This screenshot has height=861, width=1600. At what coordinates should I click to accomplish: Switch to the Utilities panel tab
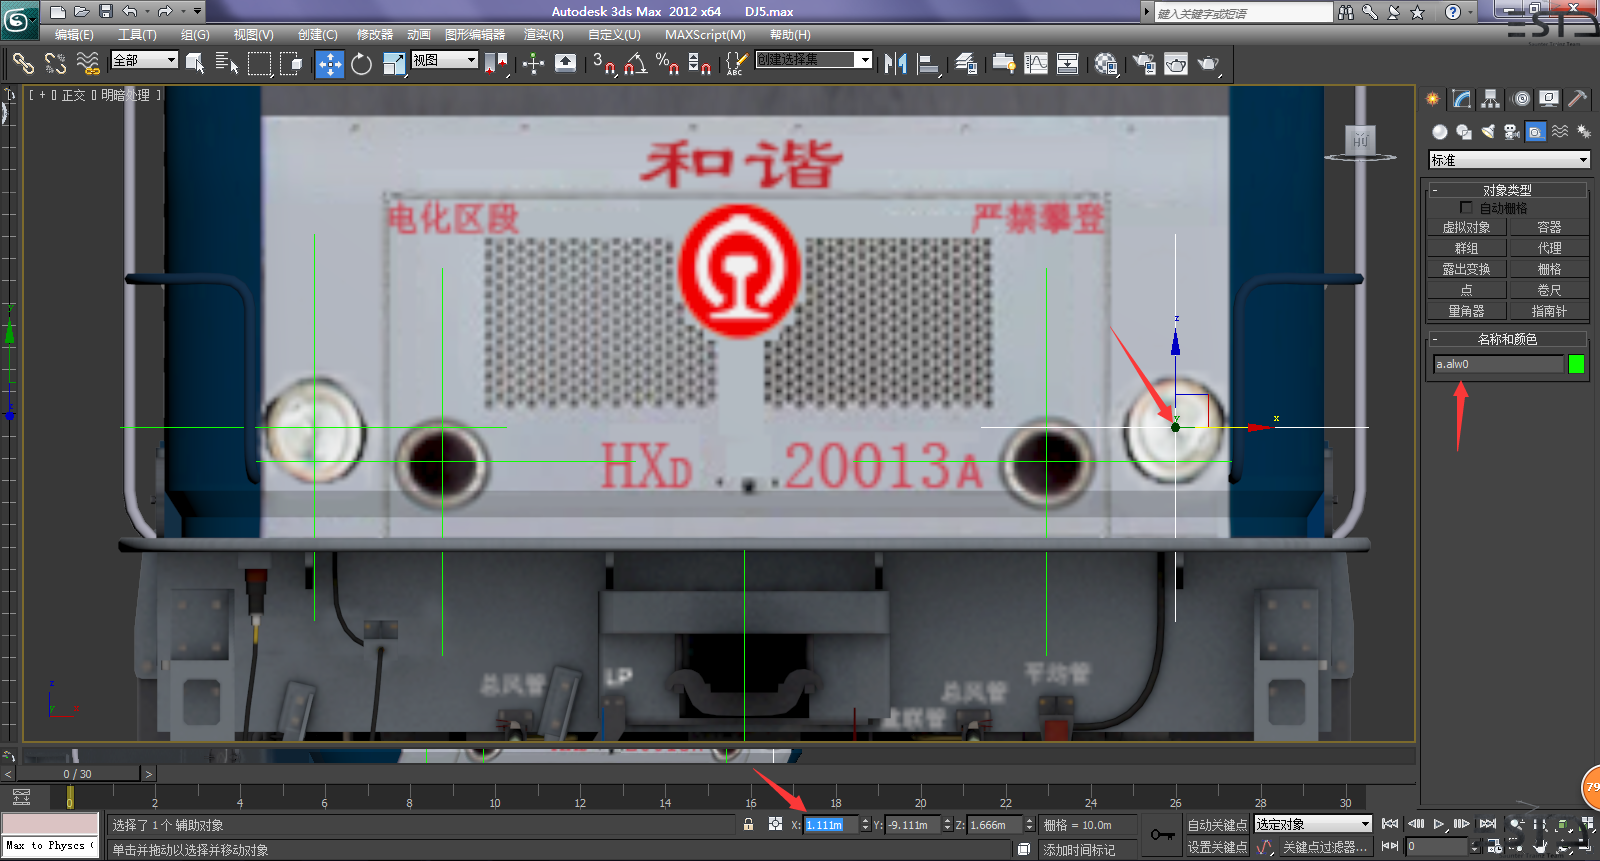coord(1578,98)
